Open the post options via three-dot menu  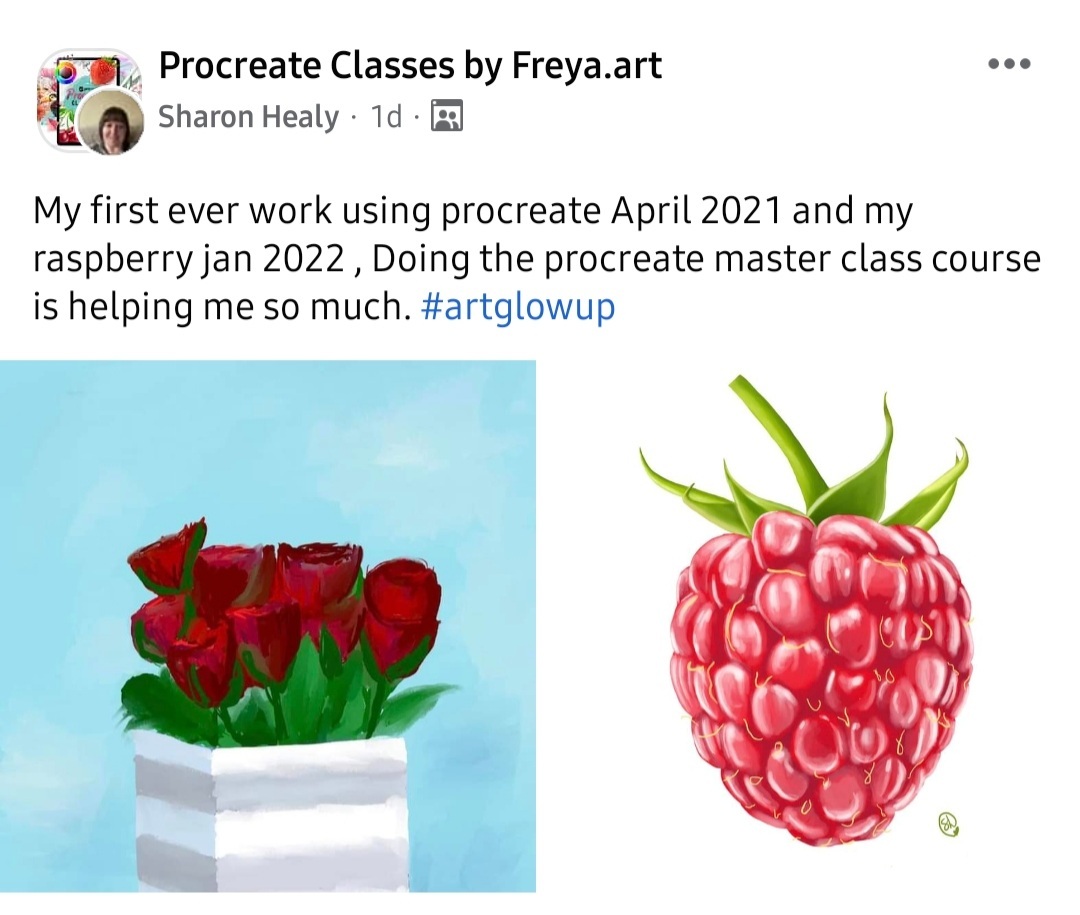pyautogui.click(x=1010, y=62)
